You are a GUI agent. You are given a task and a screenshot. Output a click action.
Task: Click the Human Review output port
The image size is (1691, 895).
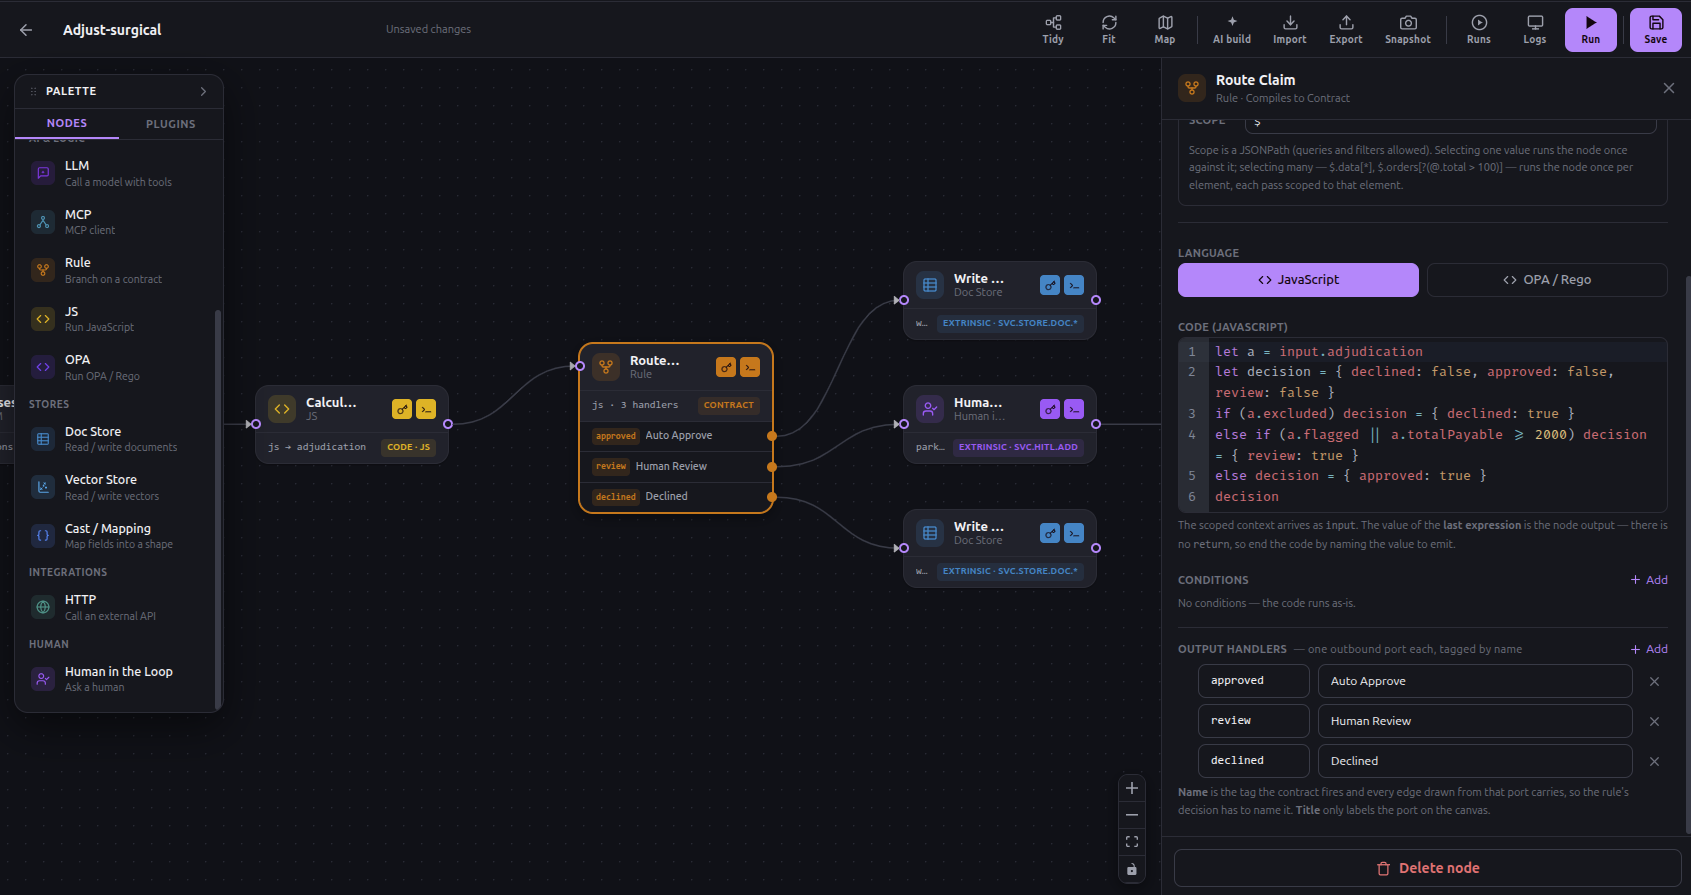point(771,467)
